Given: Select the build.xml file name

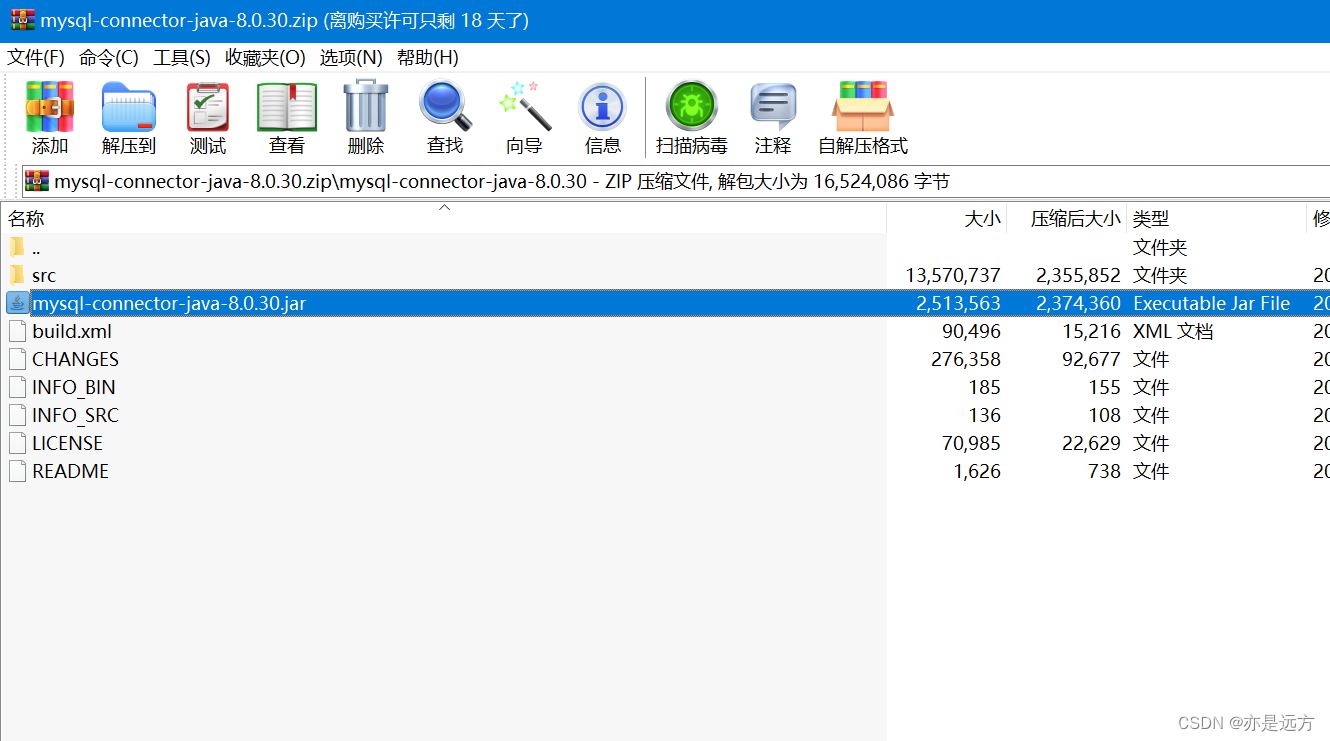Looking at the screenshot, I should click(x=72, y=331).
